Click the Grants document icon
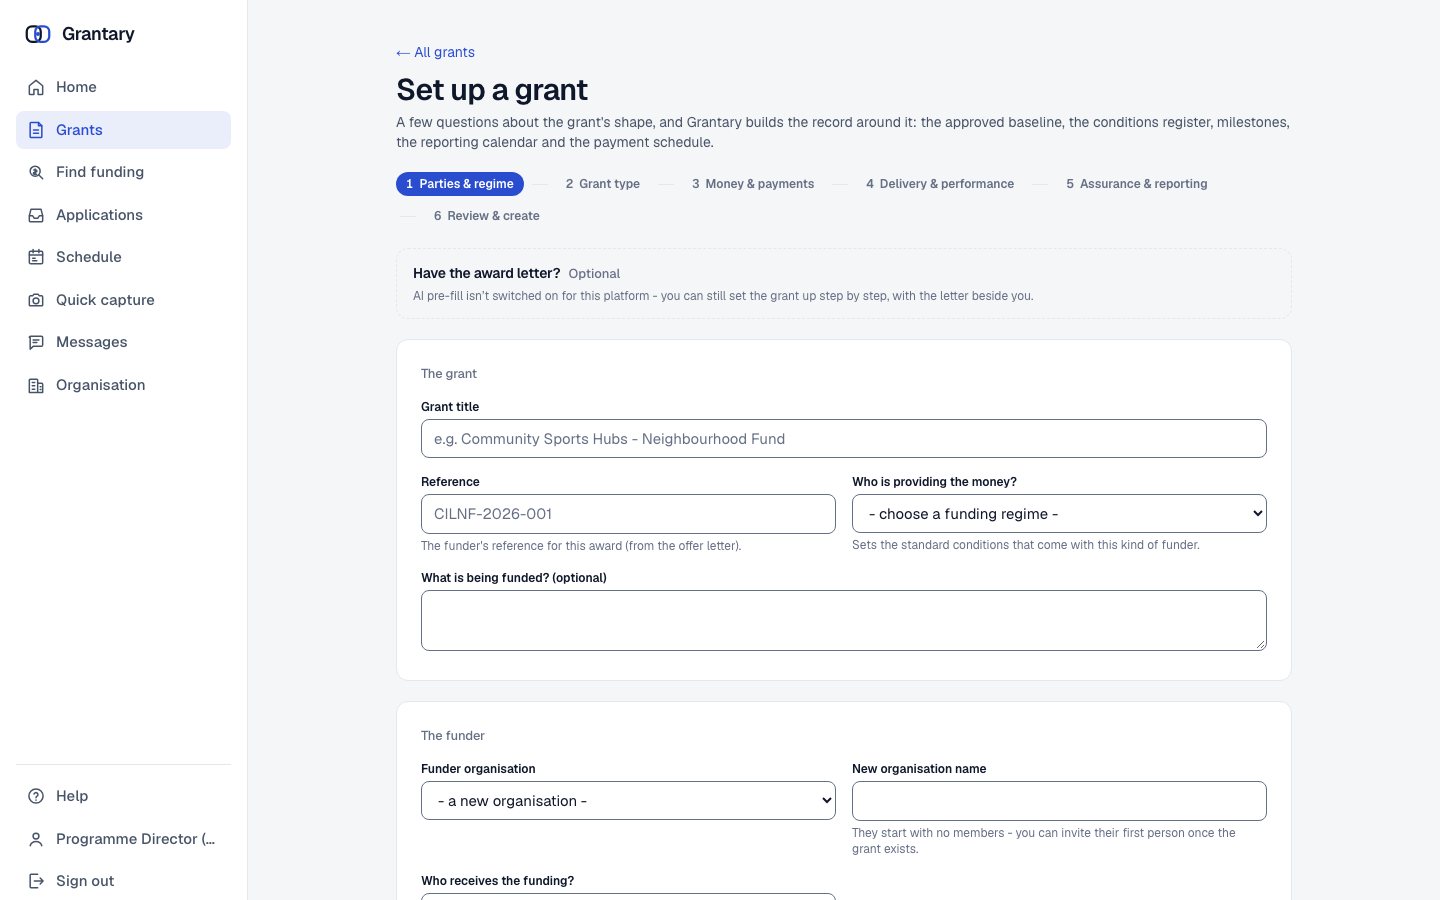Viewport: 1440px width, 900px height. pos(36,130)
